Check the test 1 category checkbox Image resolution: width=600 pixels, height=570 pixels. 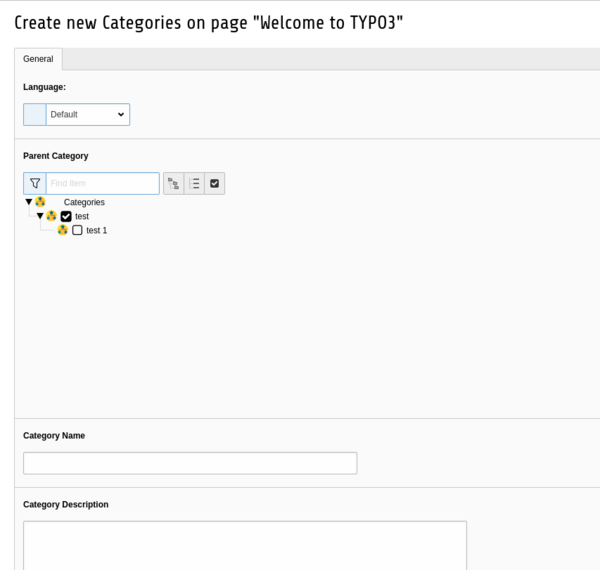click(78, 230)
